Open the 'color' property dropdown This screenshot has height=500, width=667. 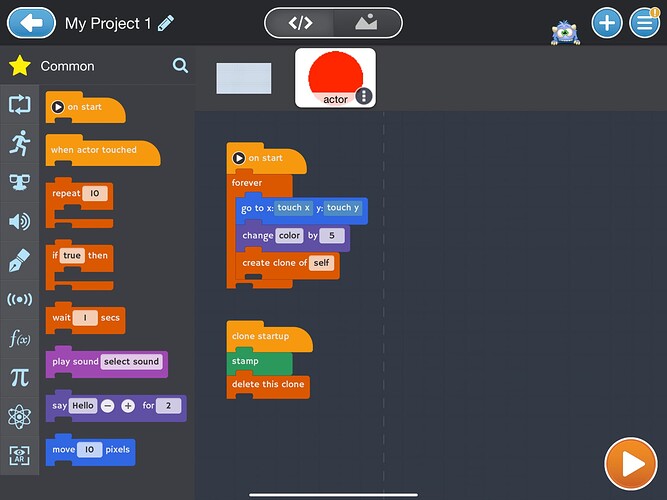289,236
